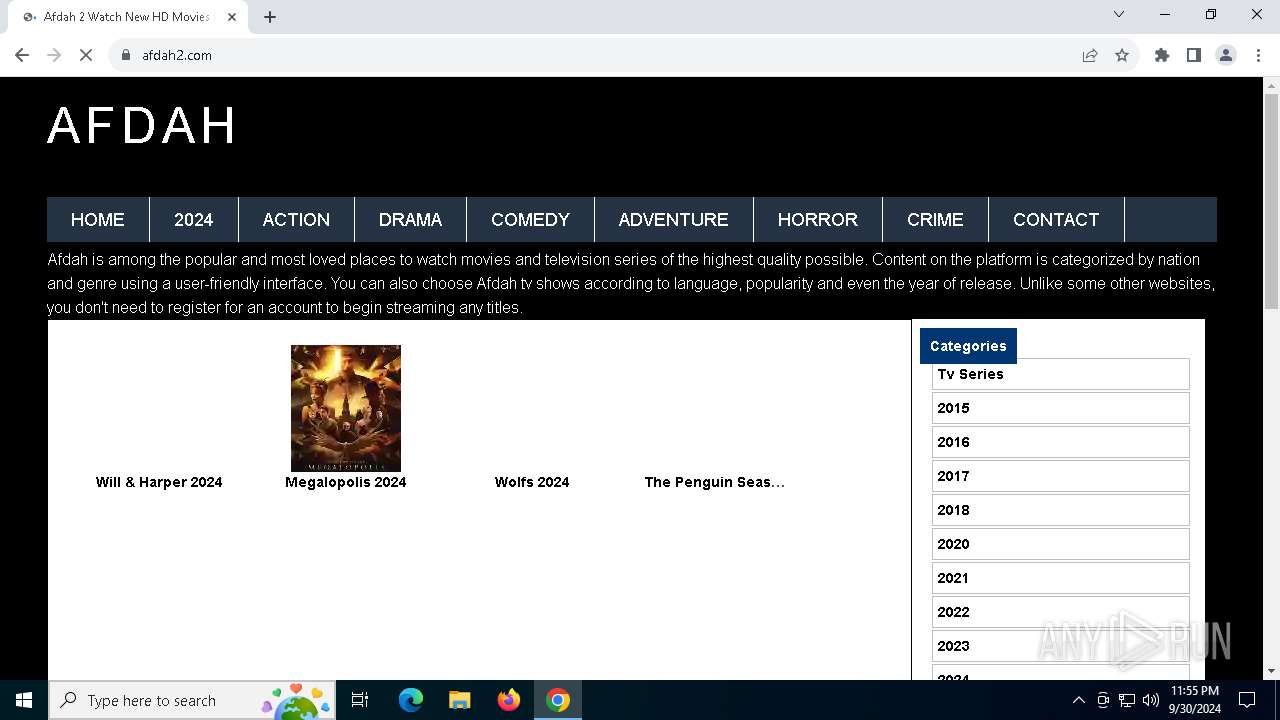Launch Firefox from taskbar
The height and width of the screenshot is (720, 1280).
509,700
